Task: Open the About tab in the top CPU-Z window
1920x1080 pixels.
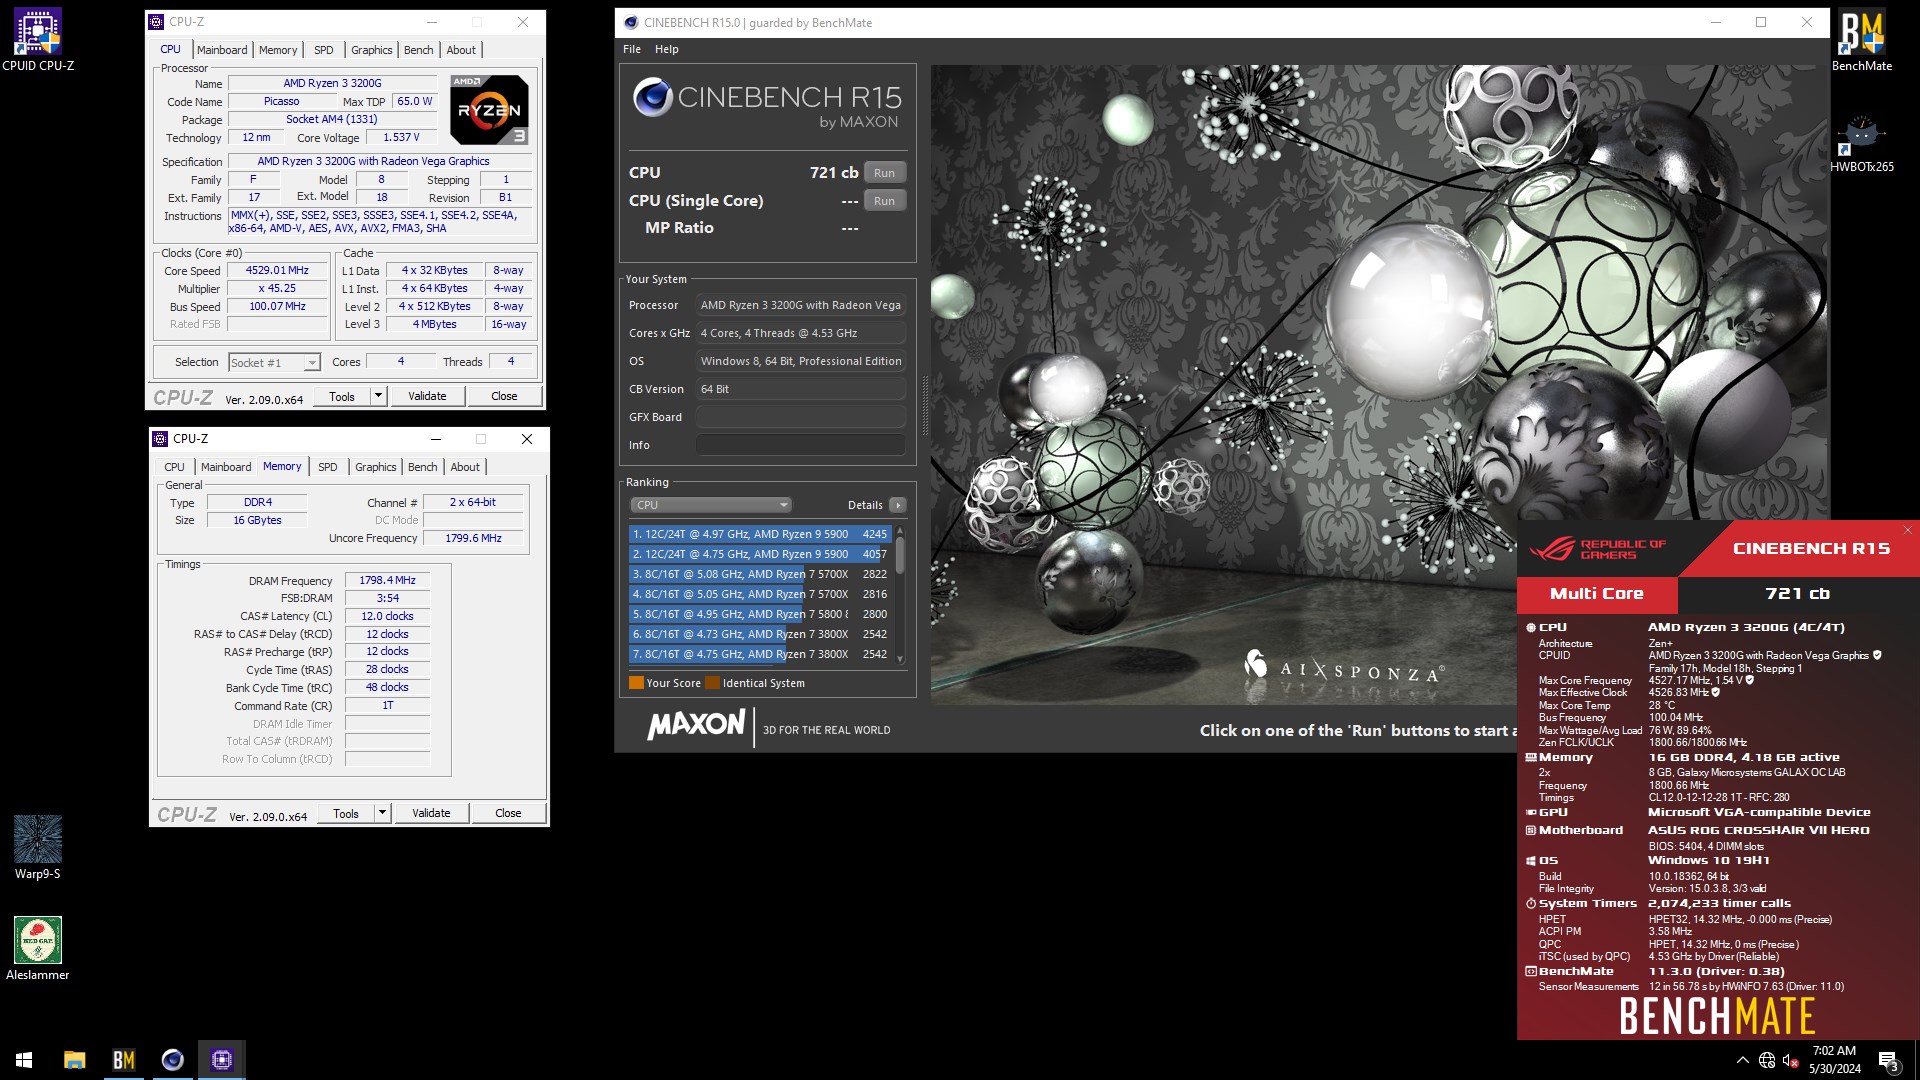Action: pos(461,50)
